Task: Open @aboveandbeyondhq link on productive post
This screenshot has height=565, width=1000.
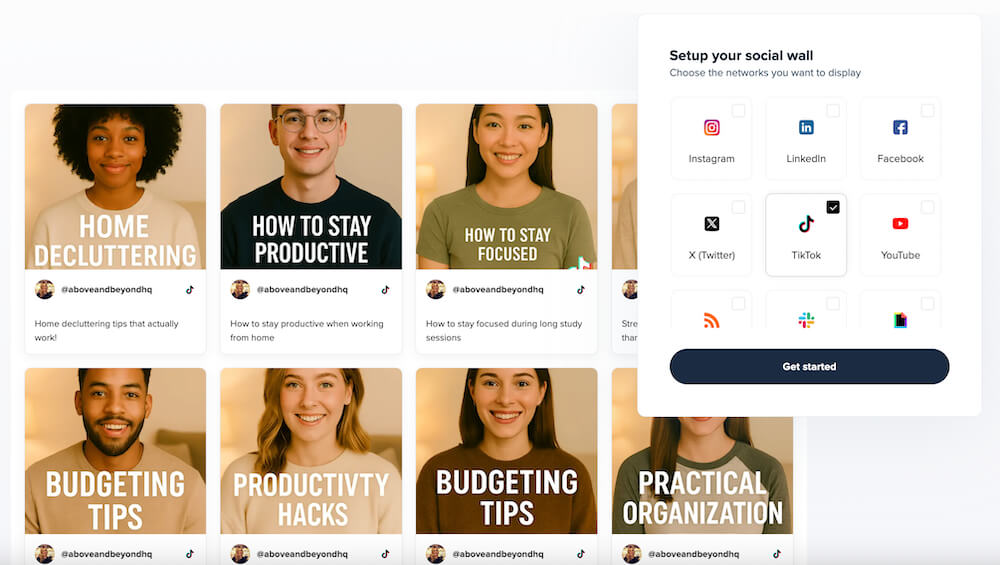Action: pyautogui.click(x=302, y=290)
